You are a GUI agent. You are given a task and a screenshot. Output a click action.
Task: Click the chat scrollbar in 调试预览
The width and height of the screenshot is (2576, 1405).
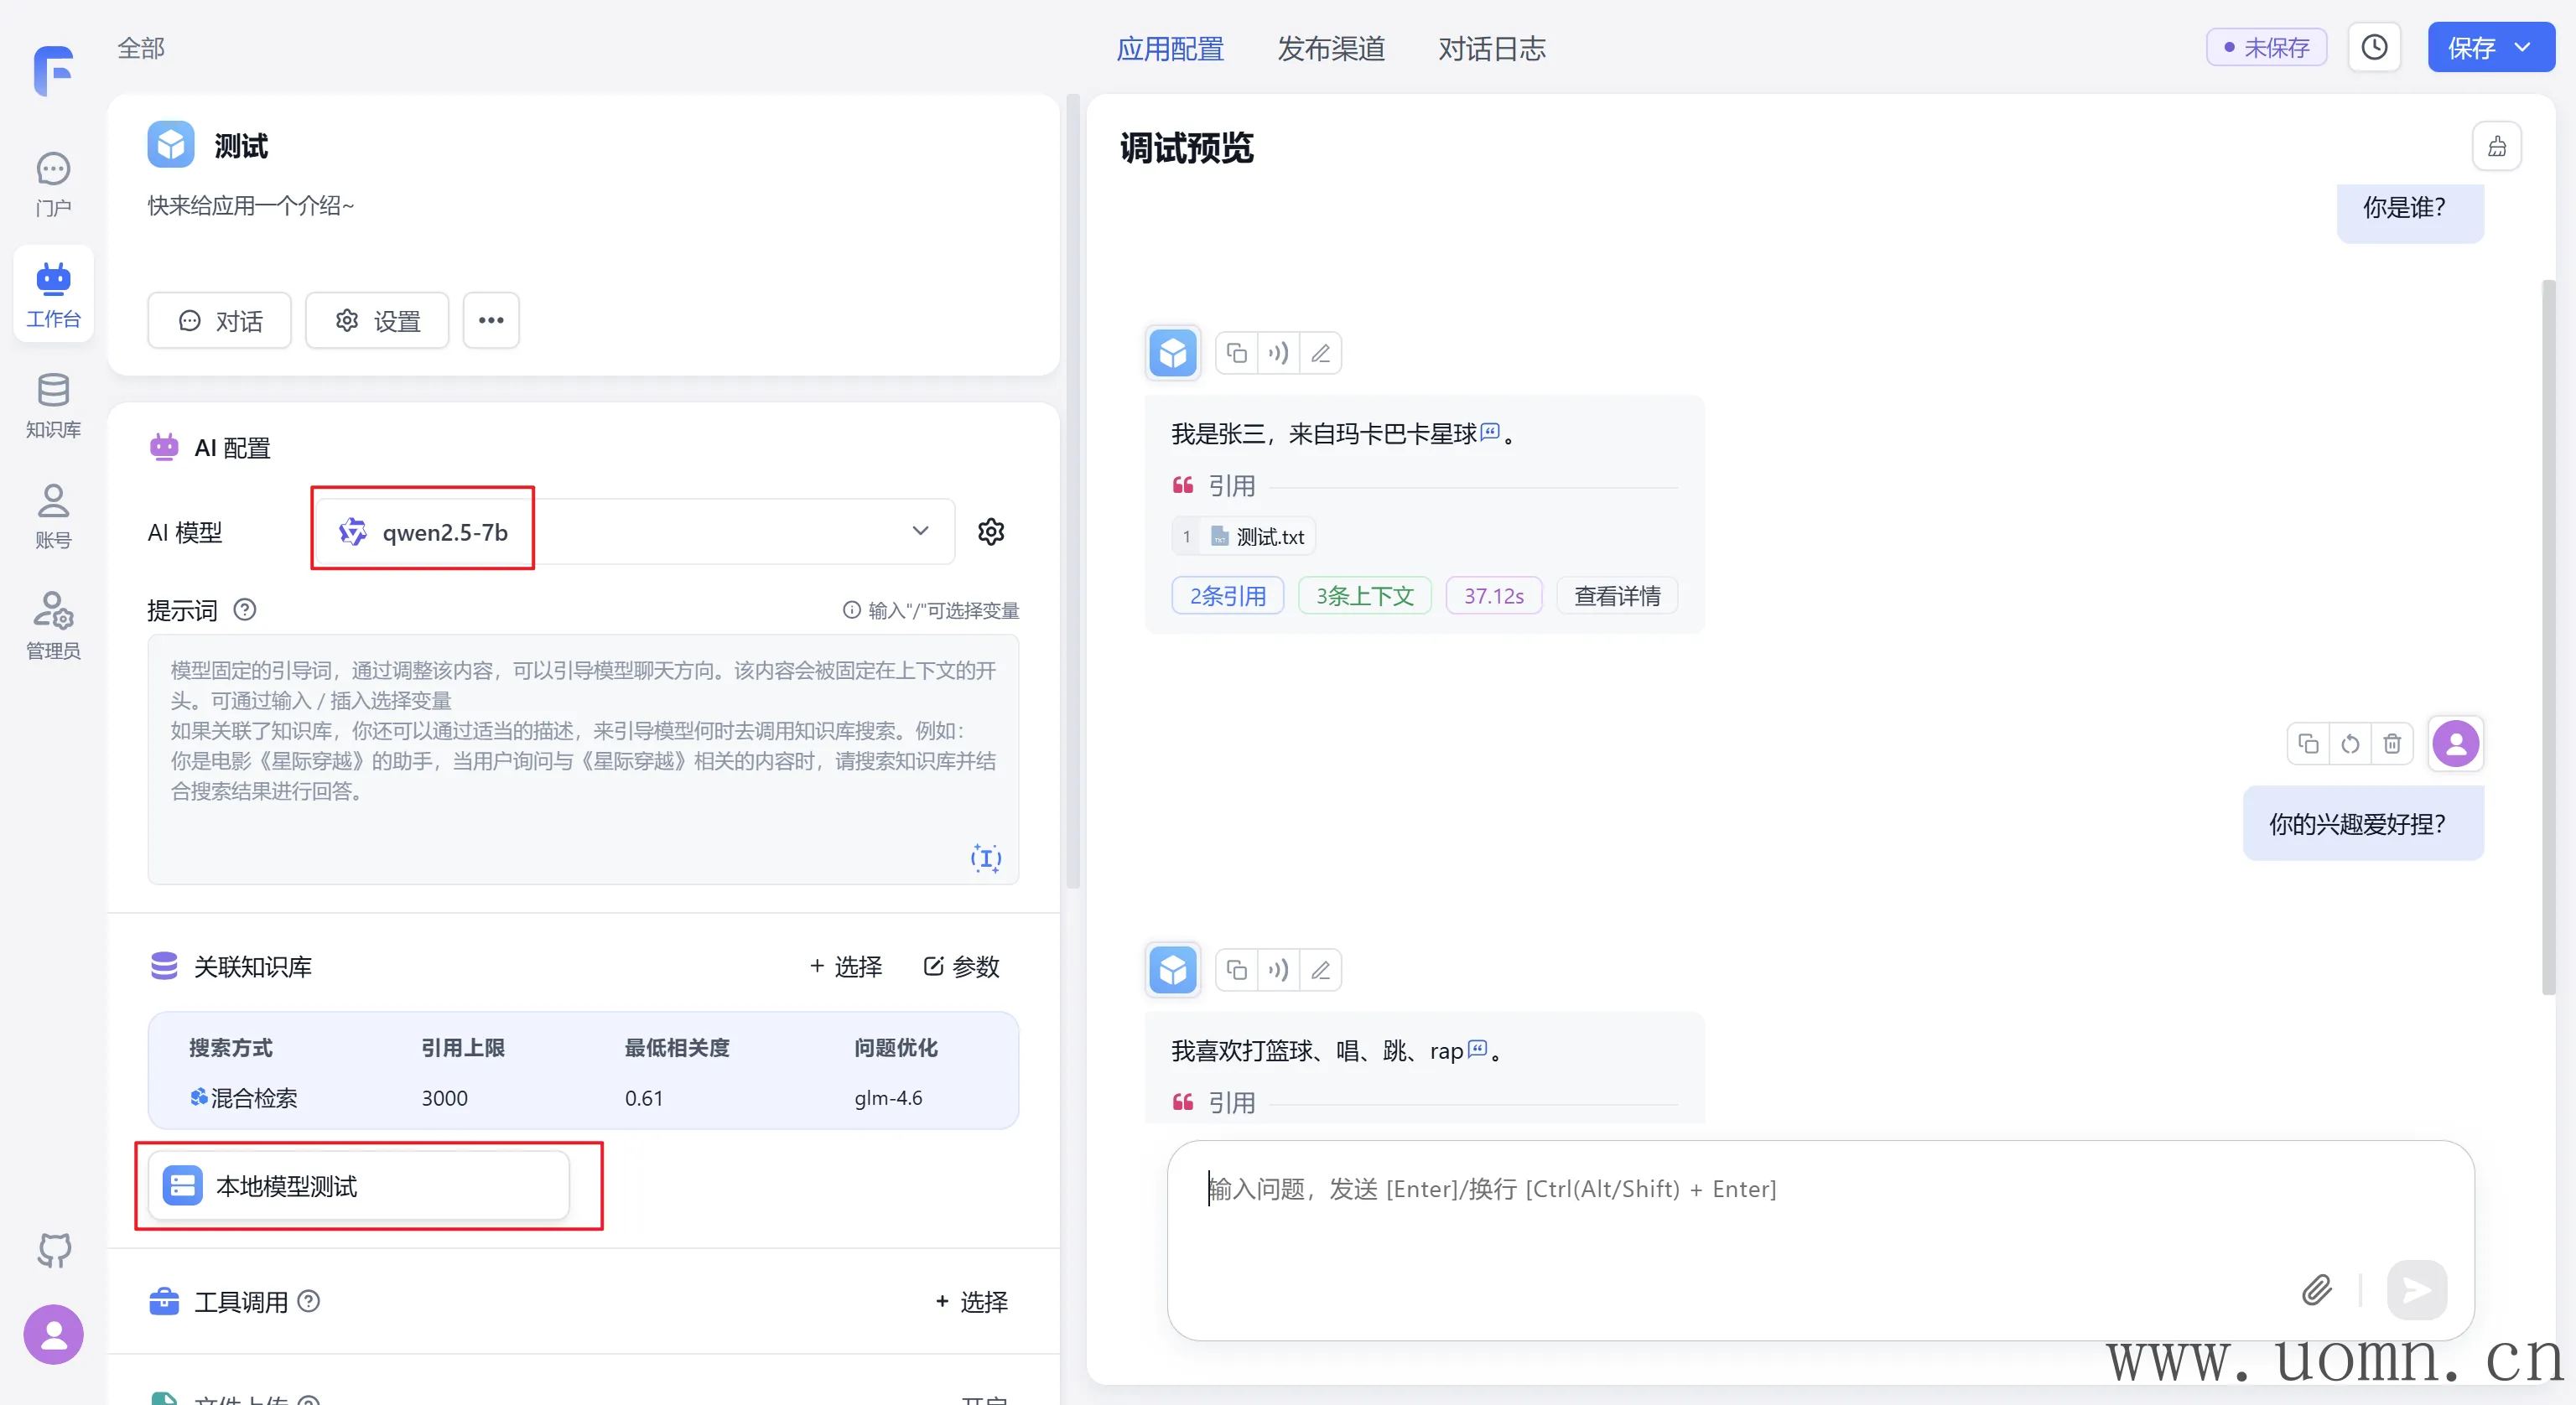click(2548, 640)
